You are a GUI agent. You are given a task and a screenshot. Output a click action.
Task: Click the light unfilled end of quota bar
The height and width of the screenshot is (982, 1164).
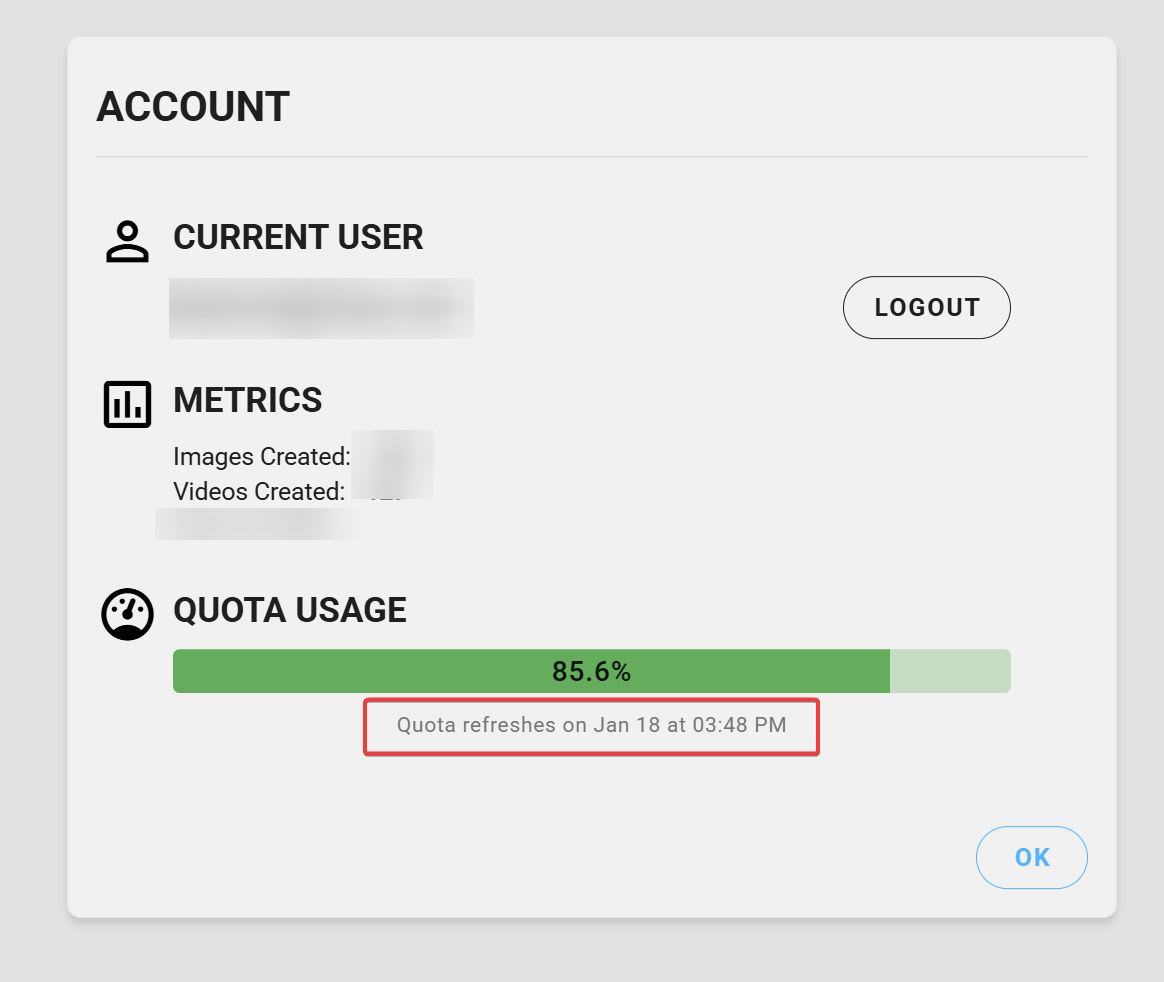(950, 671)
